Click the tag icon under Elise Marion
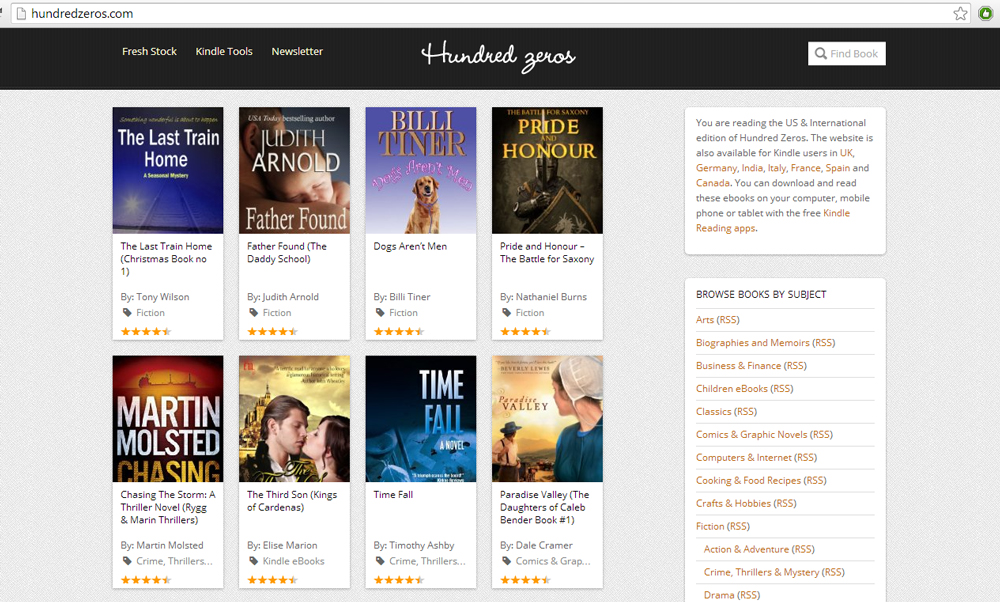The image size is (1000, 602). (x=253, y=561)
